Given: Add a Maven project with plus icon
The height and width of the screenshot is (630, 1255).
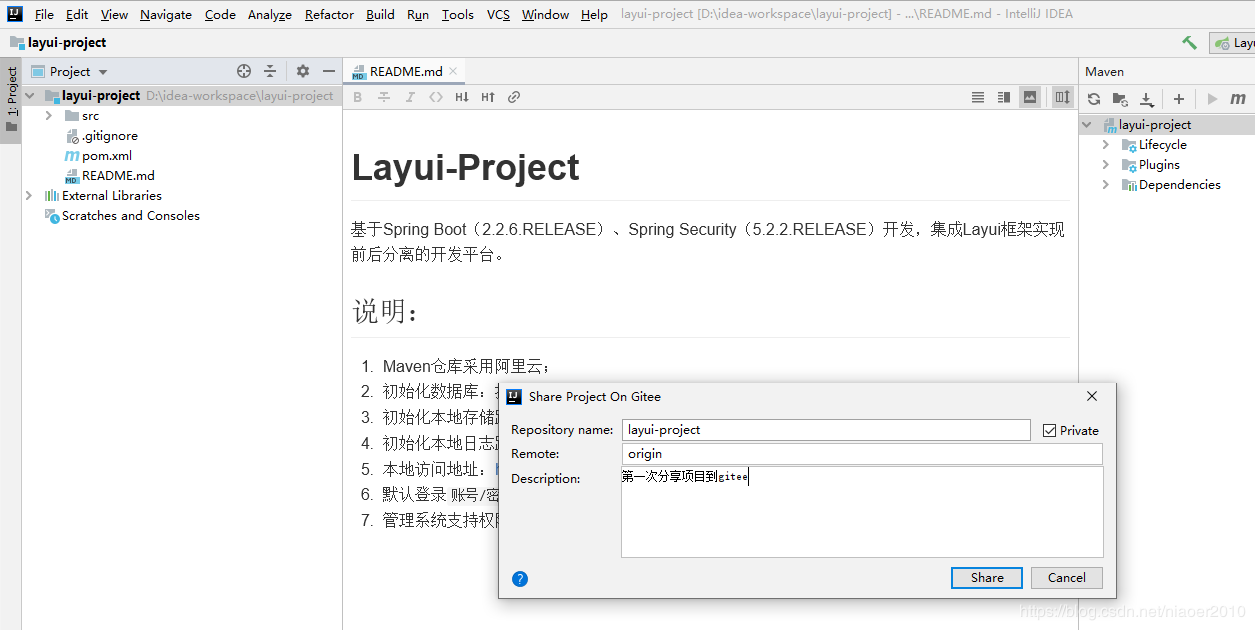Looking at the screenshot, I should point(1179,99).
